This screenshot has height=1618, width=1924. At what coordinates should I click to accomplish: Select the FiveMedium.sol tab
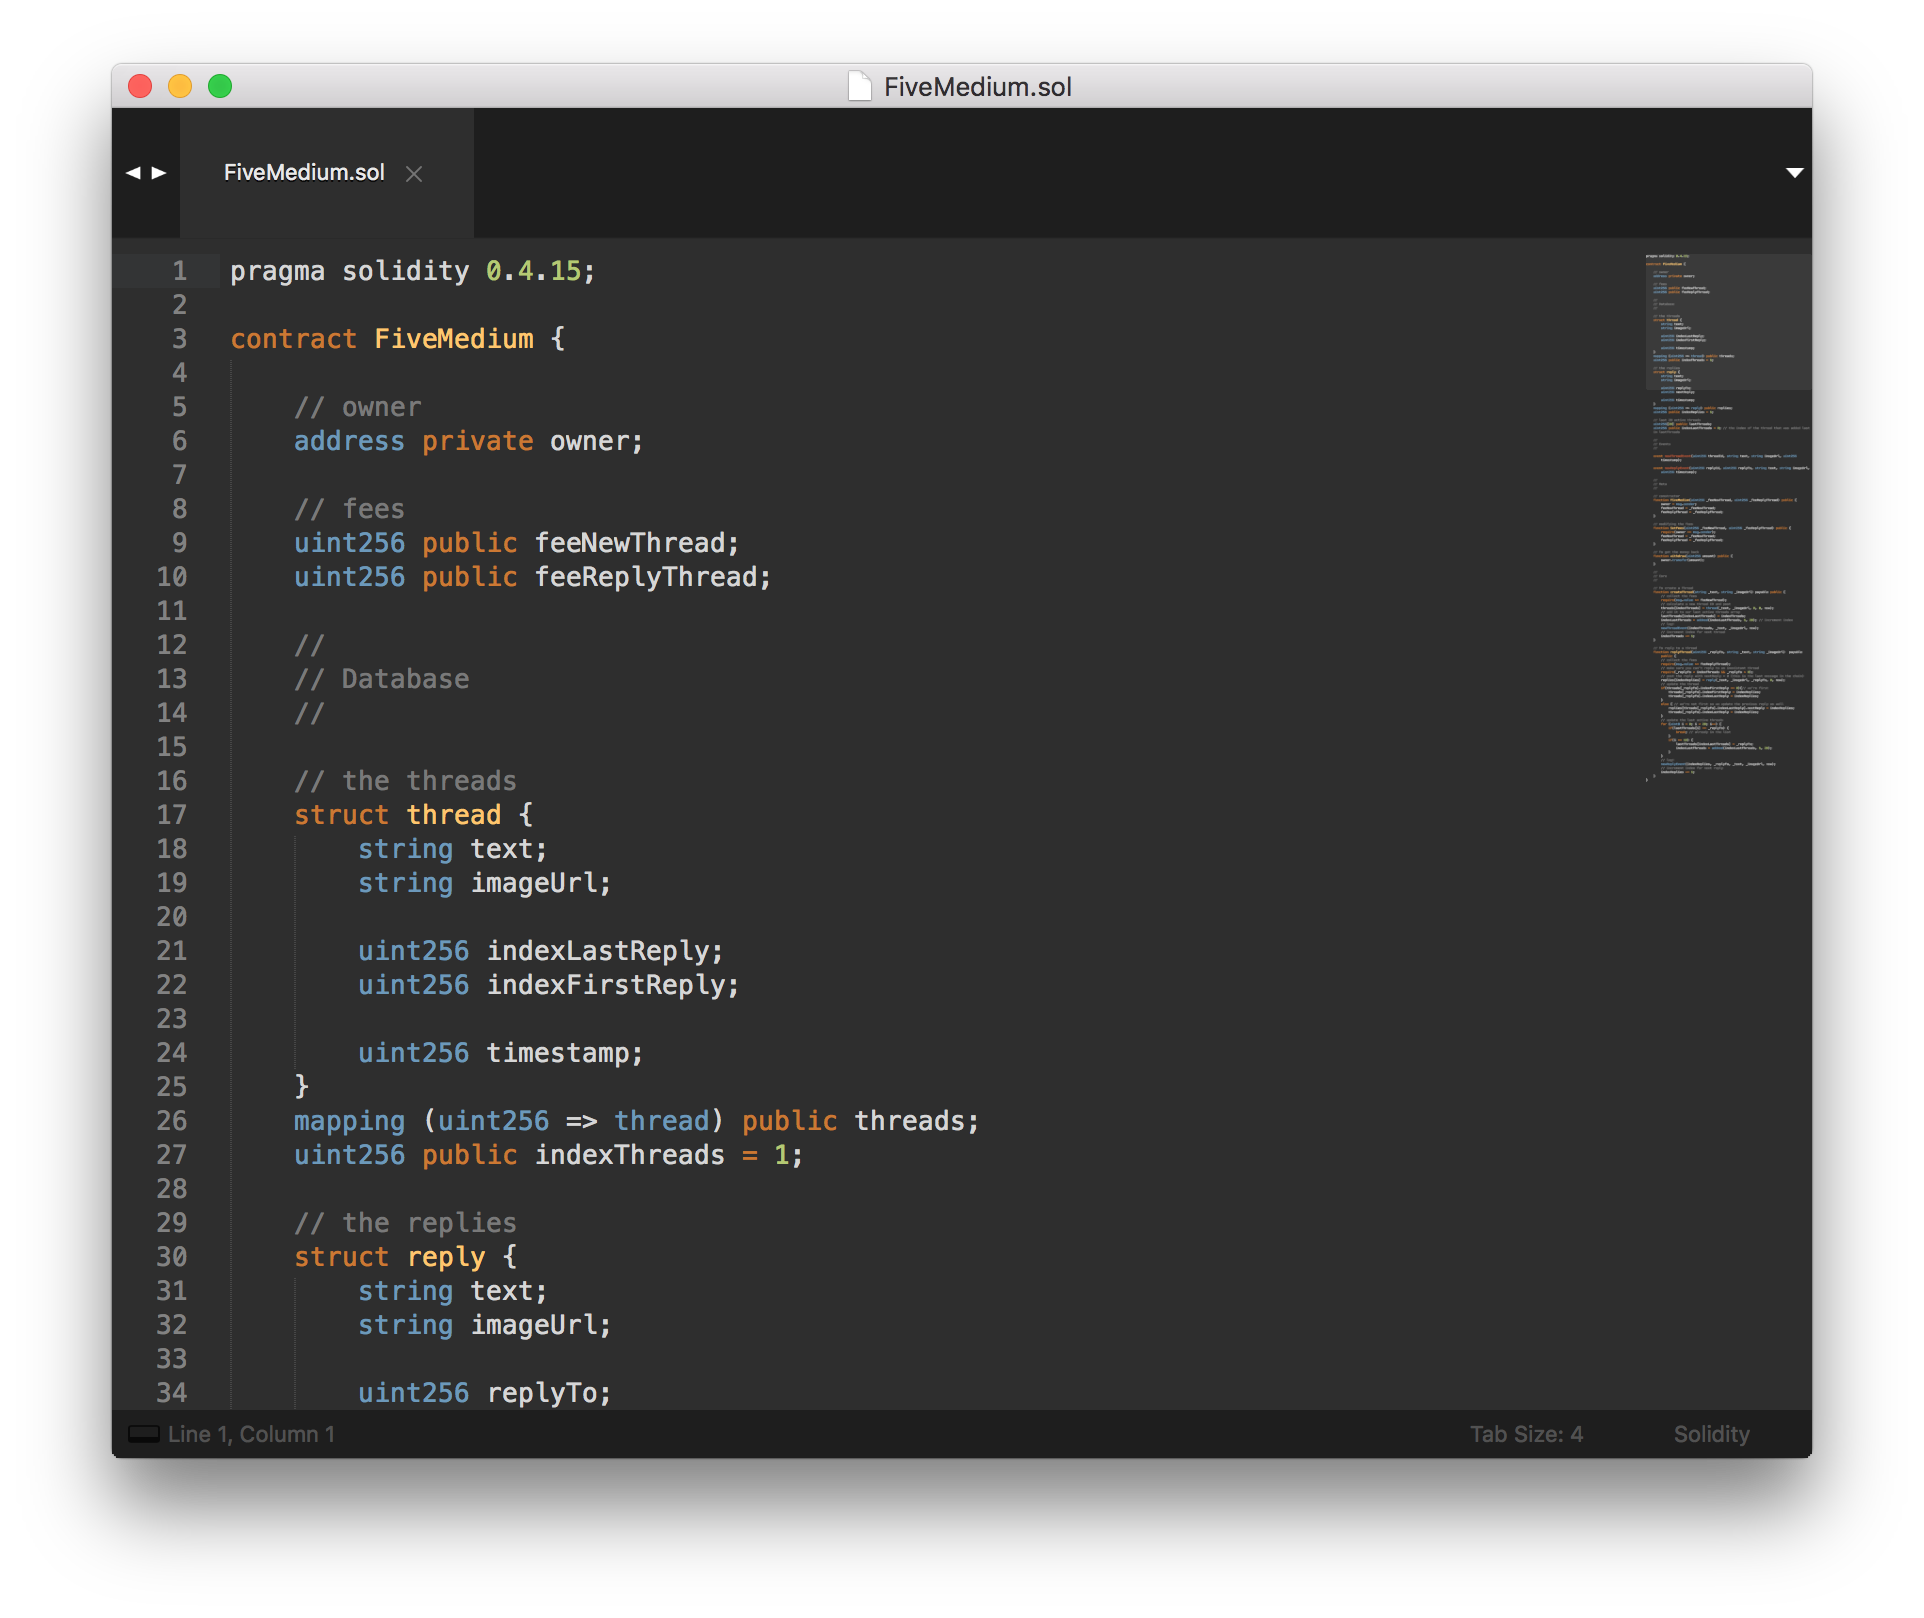303,172
